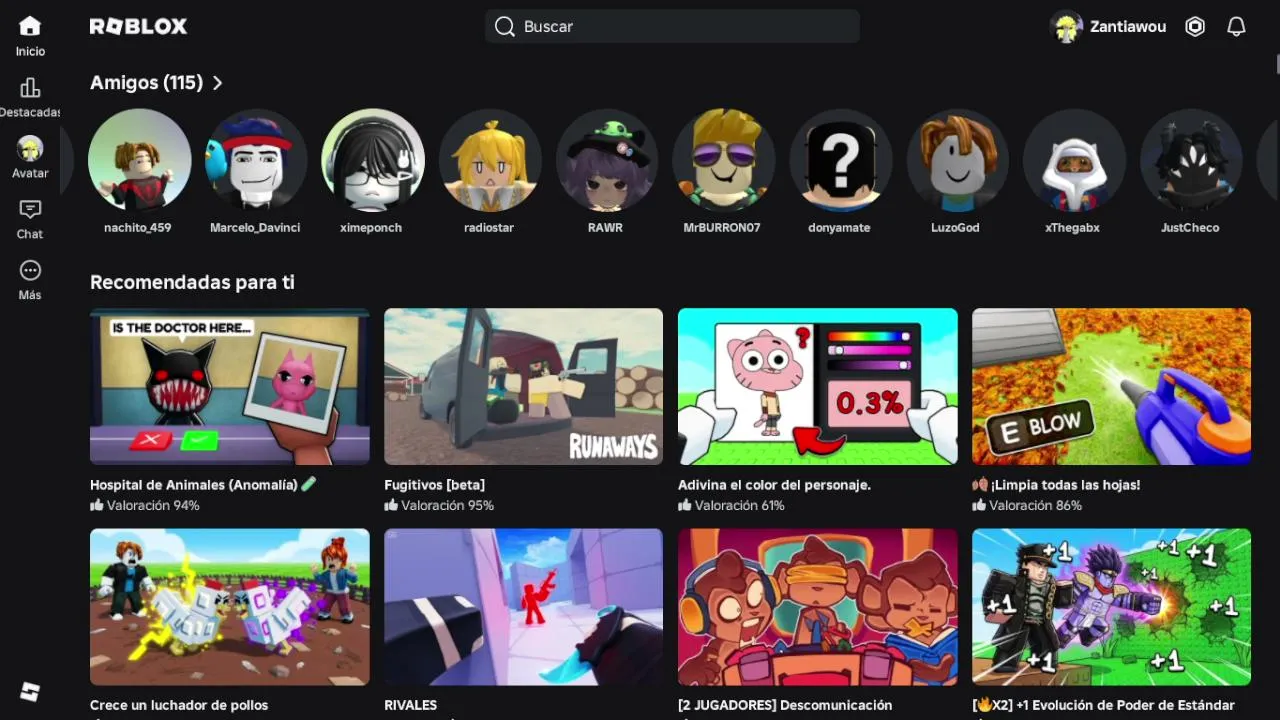Open Robux hexagon icon
Viewport: 1280px width, 720px height.
click(x=1195, y=27)
